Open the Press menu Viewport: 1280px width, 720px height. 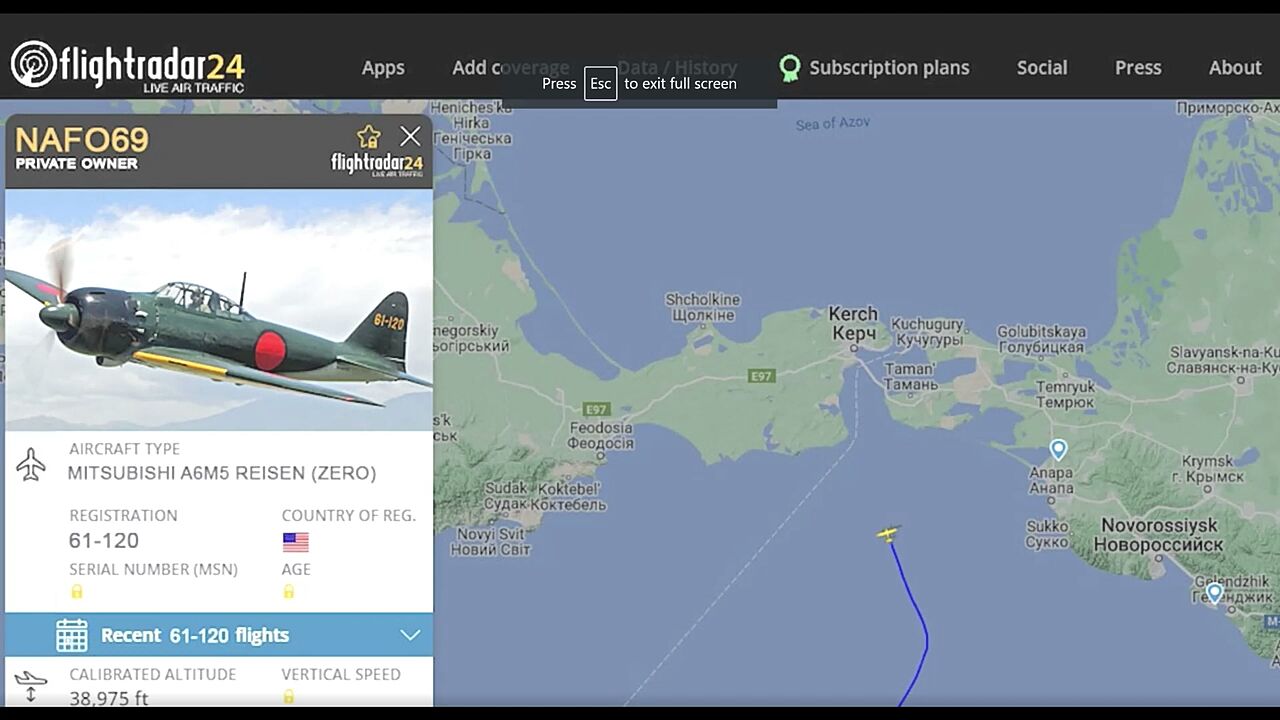(1138, 68)
